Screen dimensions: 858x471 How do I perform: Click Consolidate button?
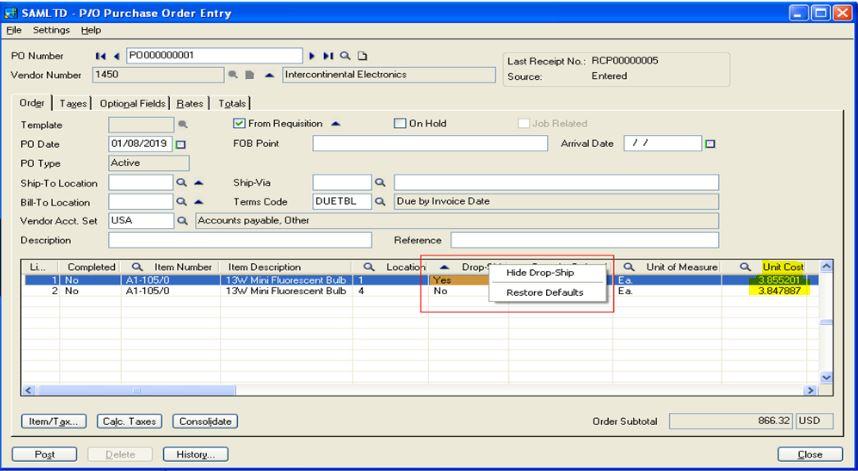click(x=205, y=422)
